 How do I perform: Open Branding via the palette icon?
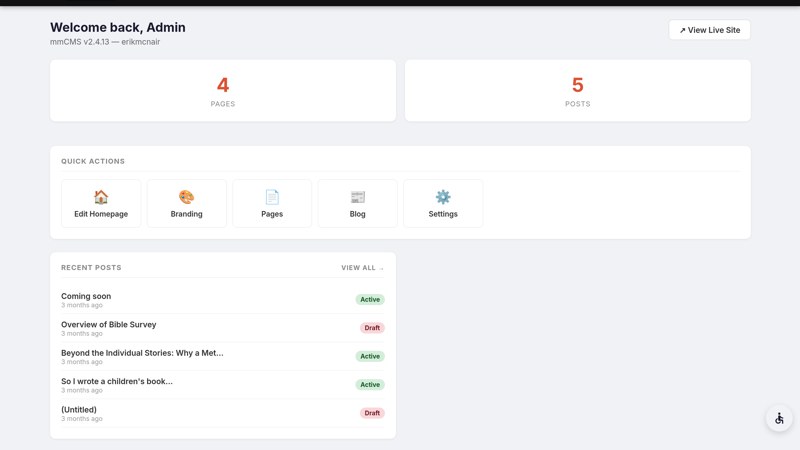coord(186,197)
